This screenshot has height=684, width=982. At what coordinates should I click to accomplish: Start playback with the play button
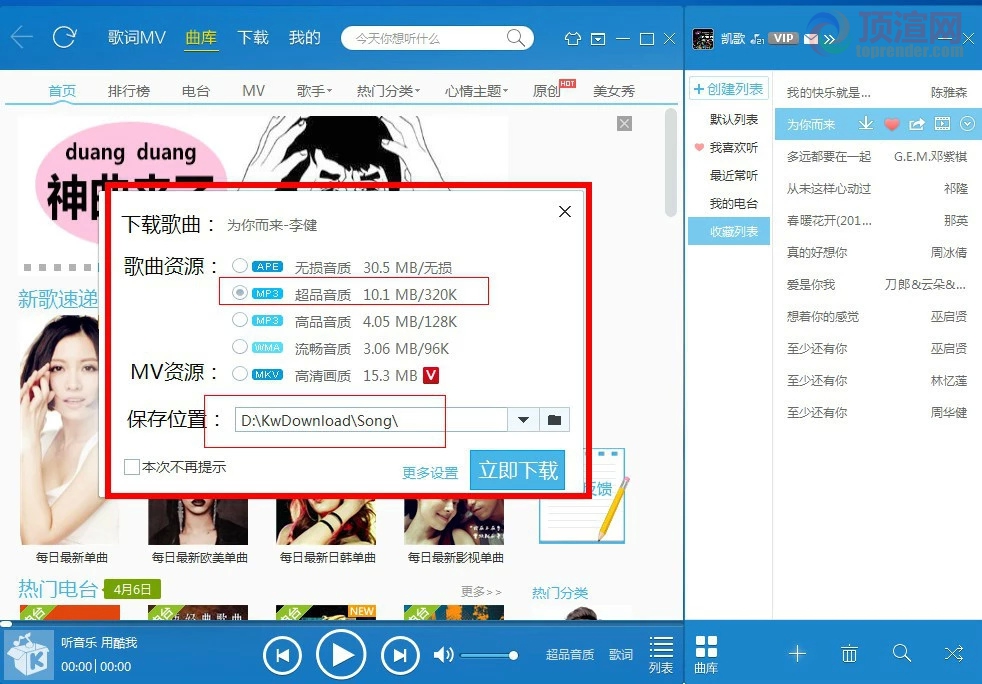point(341,655)
